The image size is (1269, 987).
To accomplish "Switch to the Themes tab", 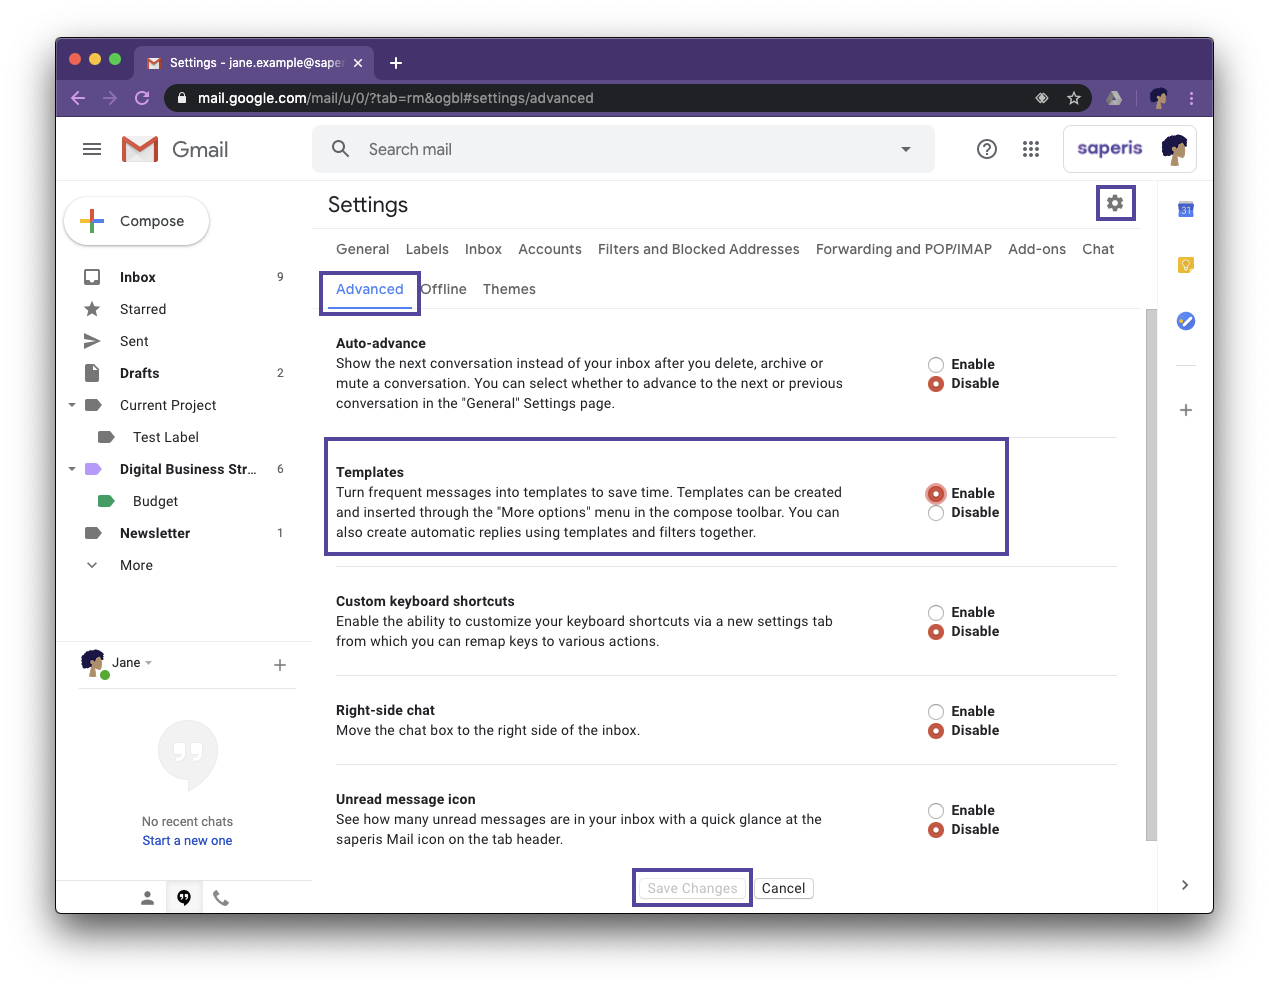I will pyautogui.click(x=509, y=289).
